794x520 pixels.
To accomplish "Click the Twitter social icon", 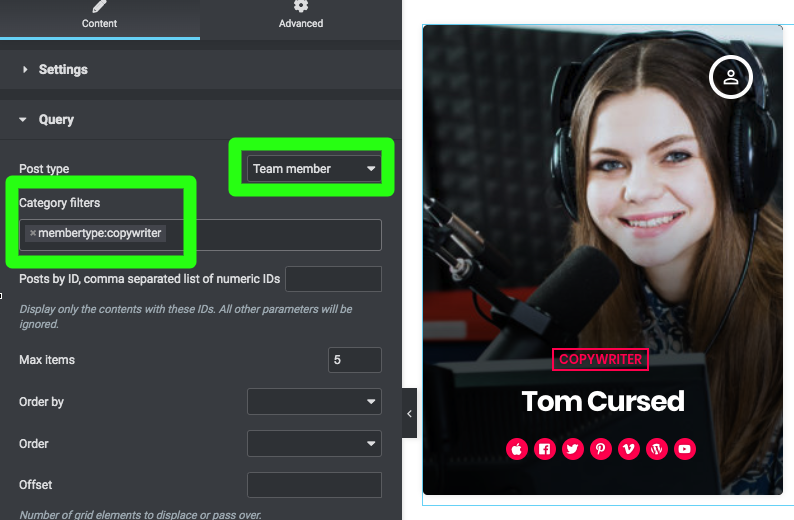I will tap(573, 449).
